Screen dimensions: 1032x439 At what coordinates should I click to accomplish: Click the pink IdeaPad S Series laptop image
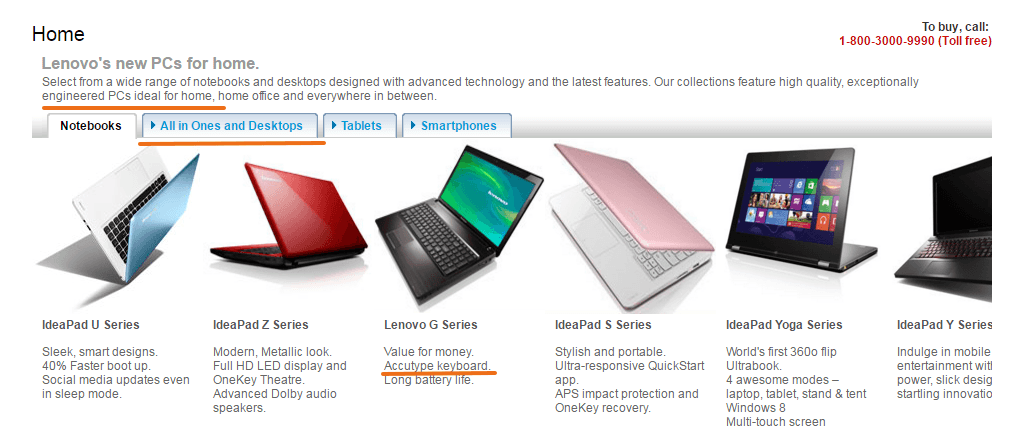tap(633, 227)
